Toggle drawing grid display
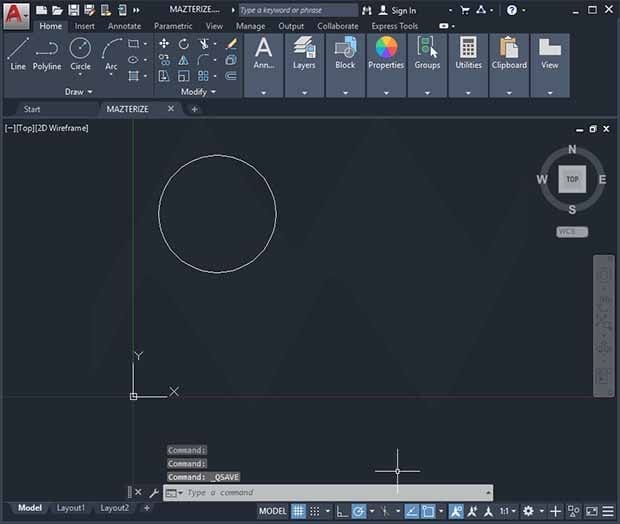Viewport: 620px width, 524px height. coord(299,511)
